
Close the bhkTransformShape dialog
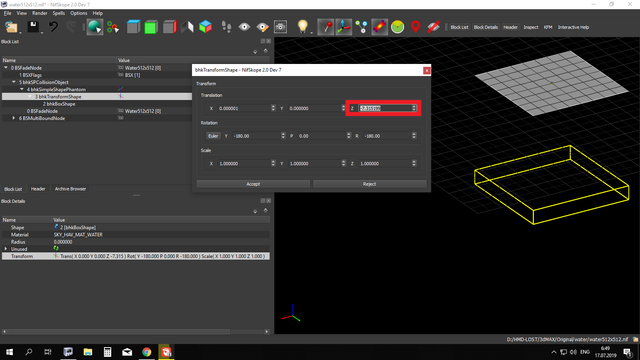pyautogui.click(x=427, y=70)
